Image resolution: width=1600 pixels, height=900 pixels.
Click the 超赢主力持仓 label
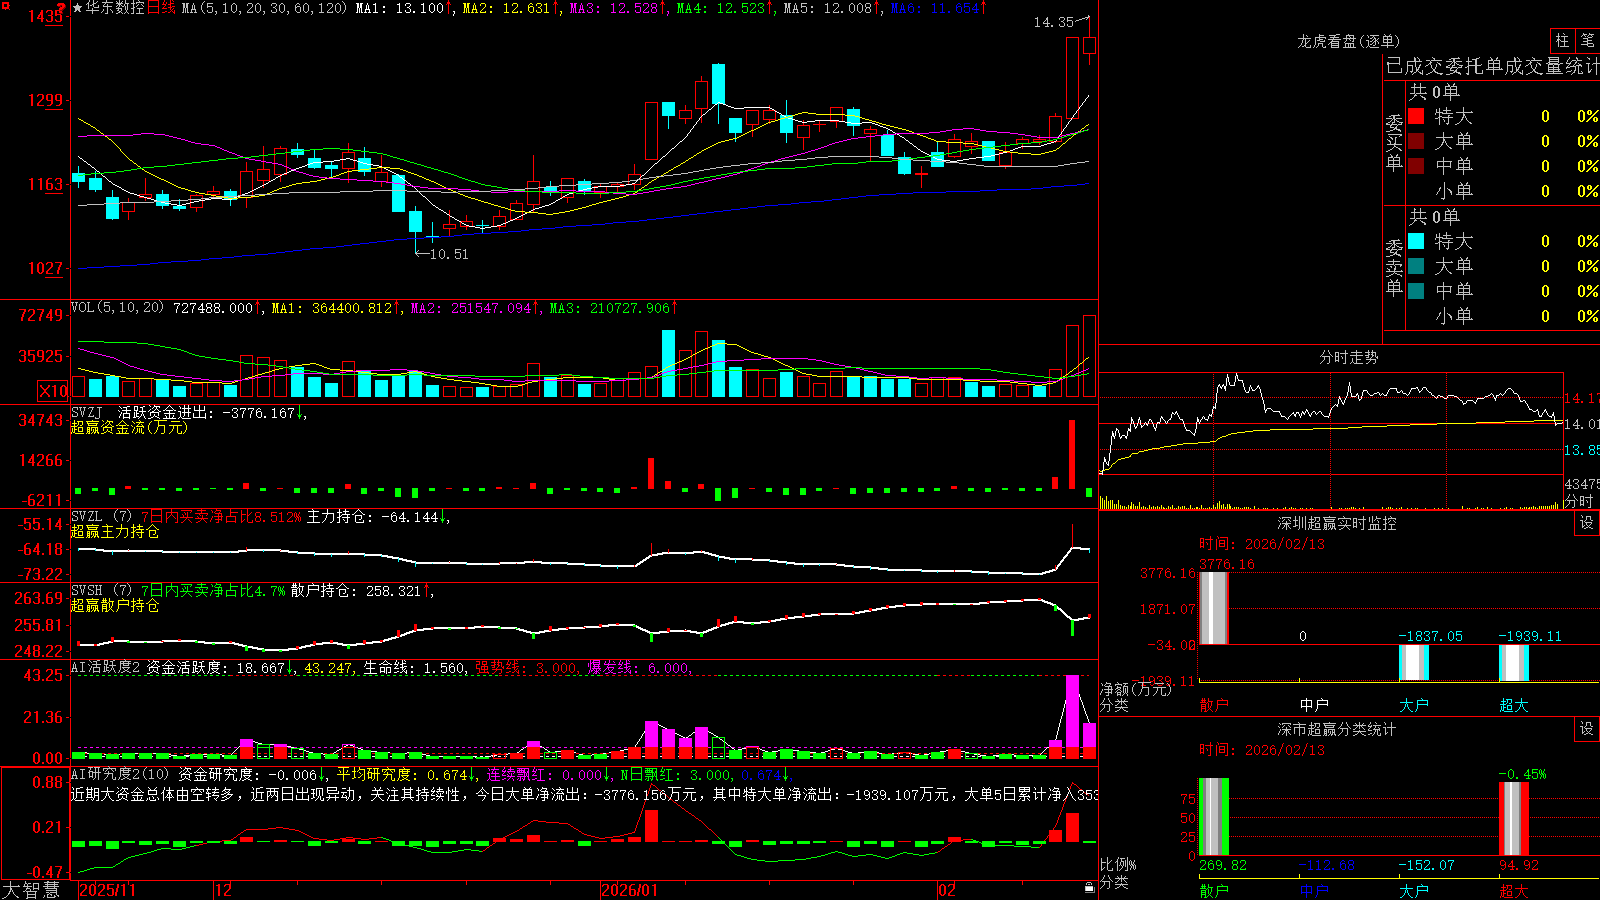tap(115, 531)
